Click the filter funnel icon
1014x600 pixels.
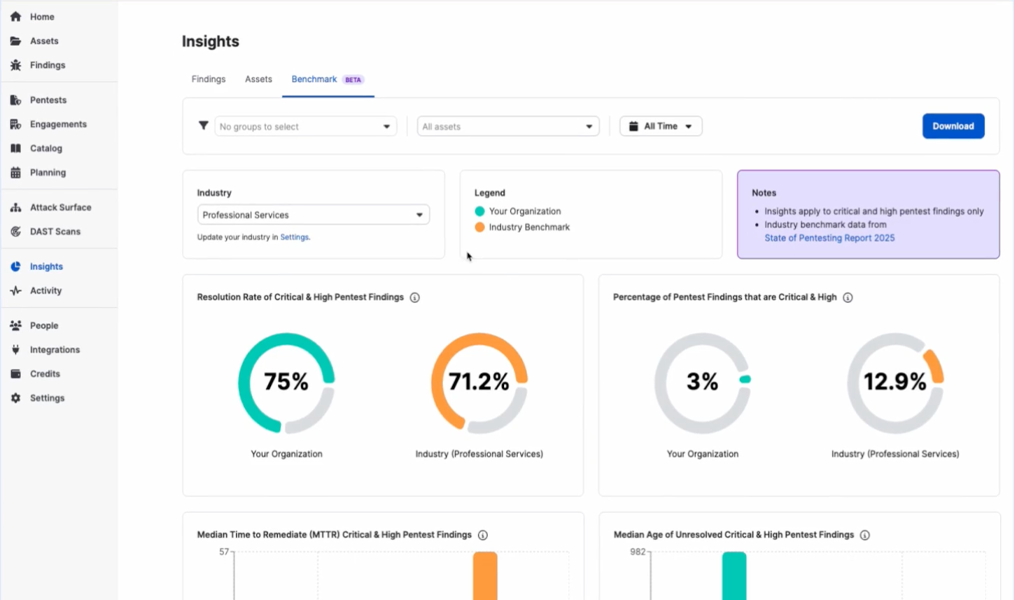pos(204,126)
